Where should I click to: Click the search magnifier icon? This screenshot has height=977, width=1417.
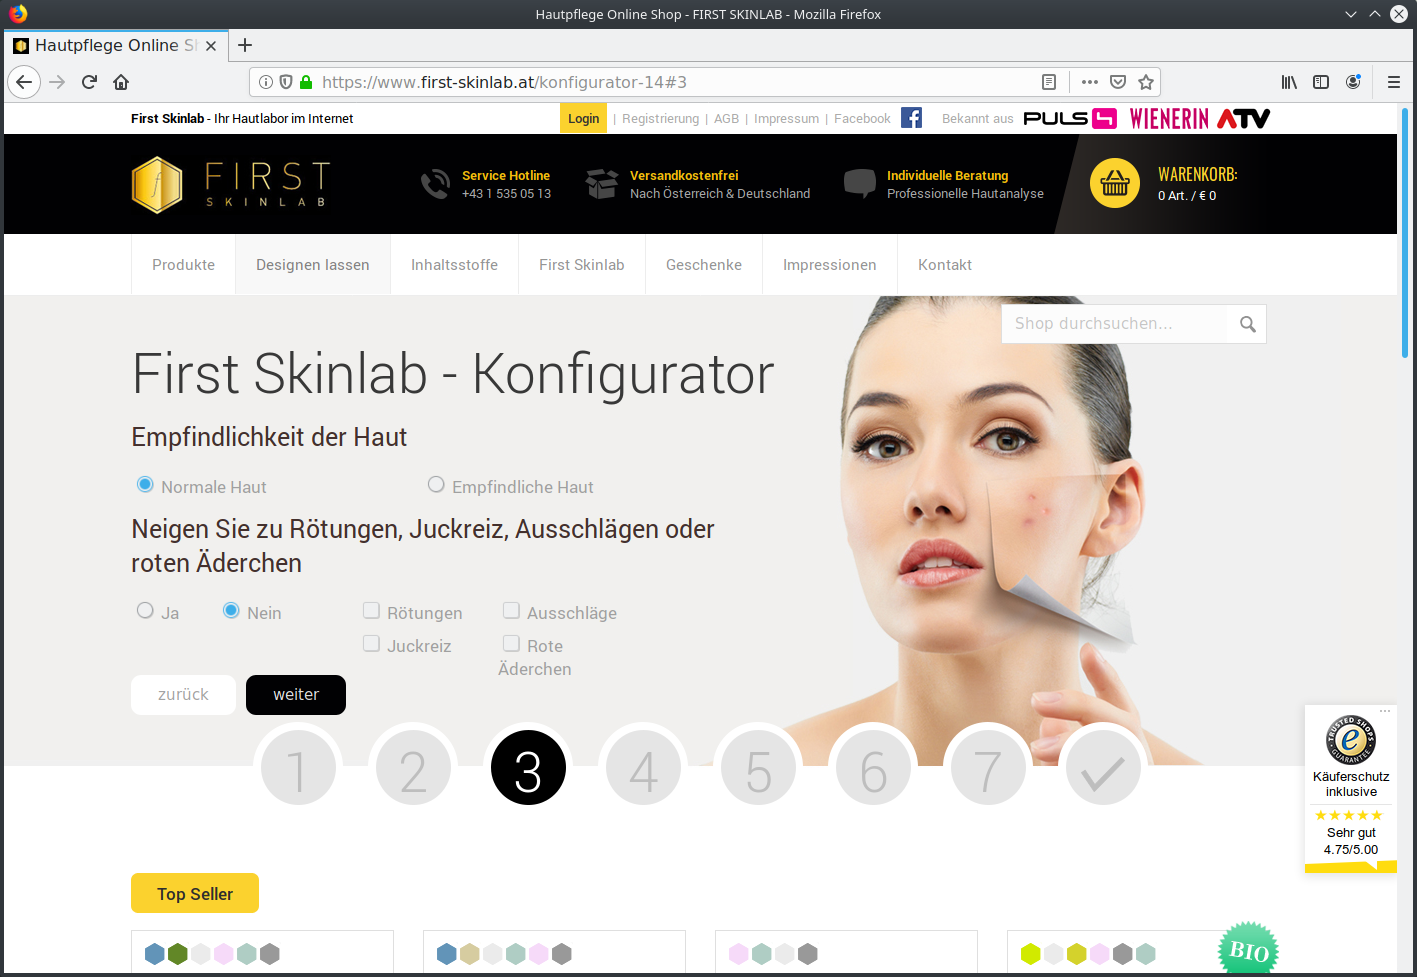click(1247, 324)
